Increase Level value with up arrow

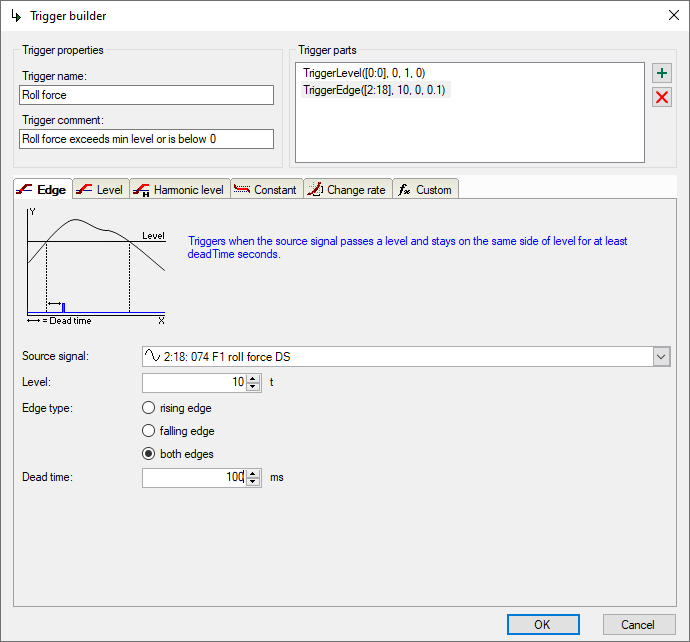[253, 378]
